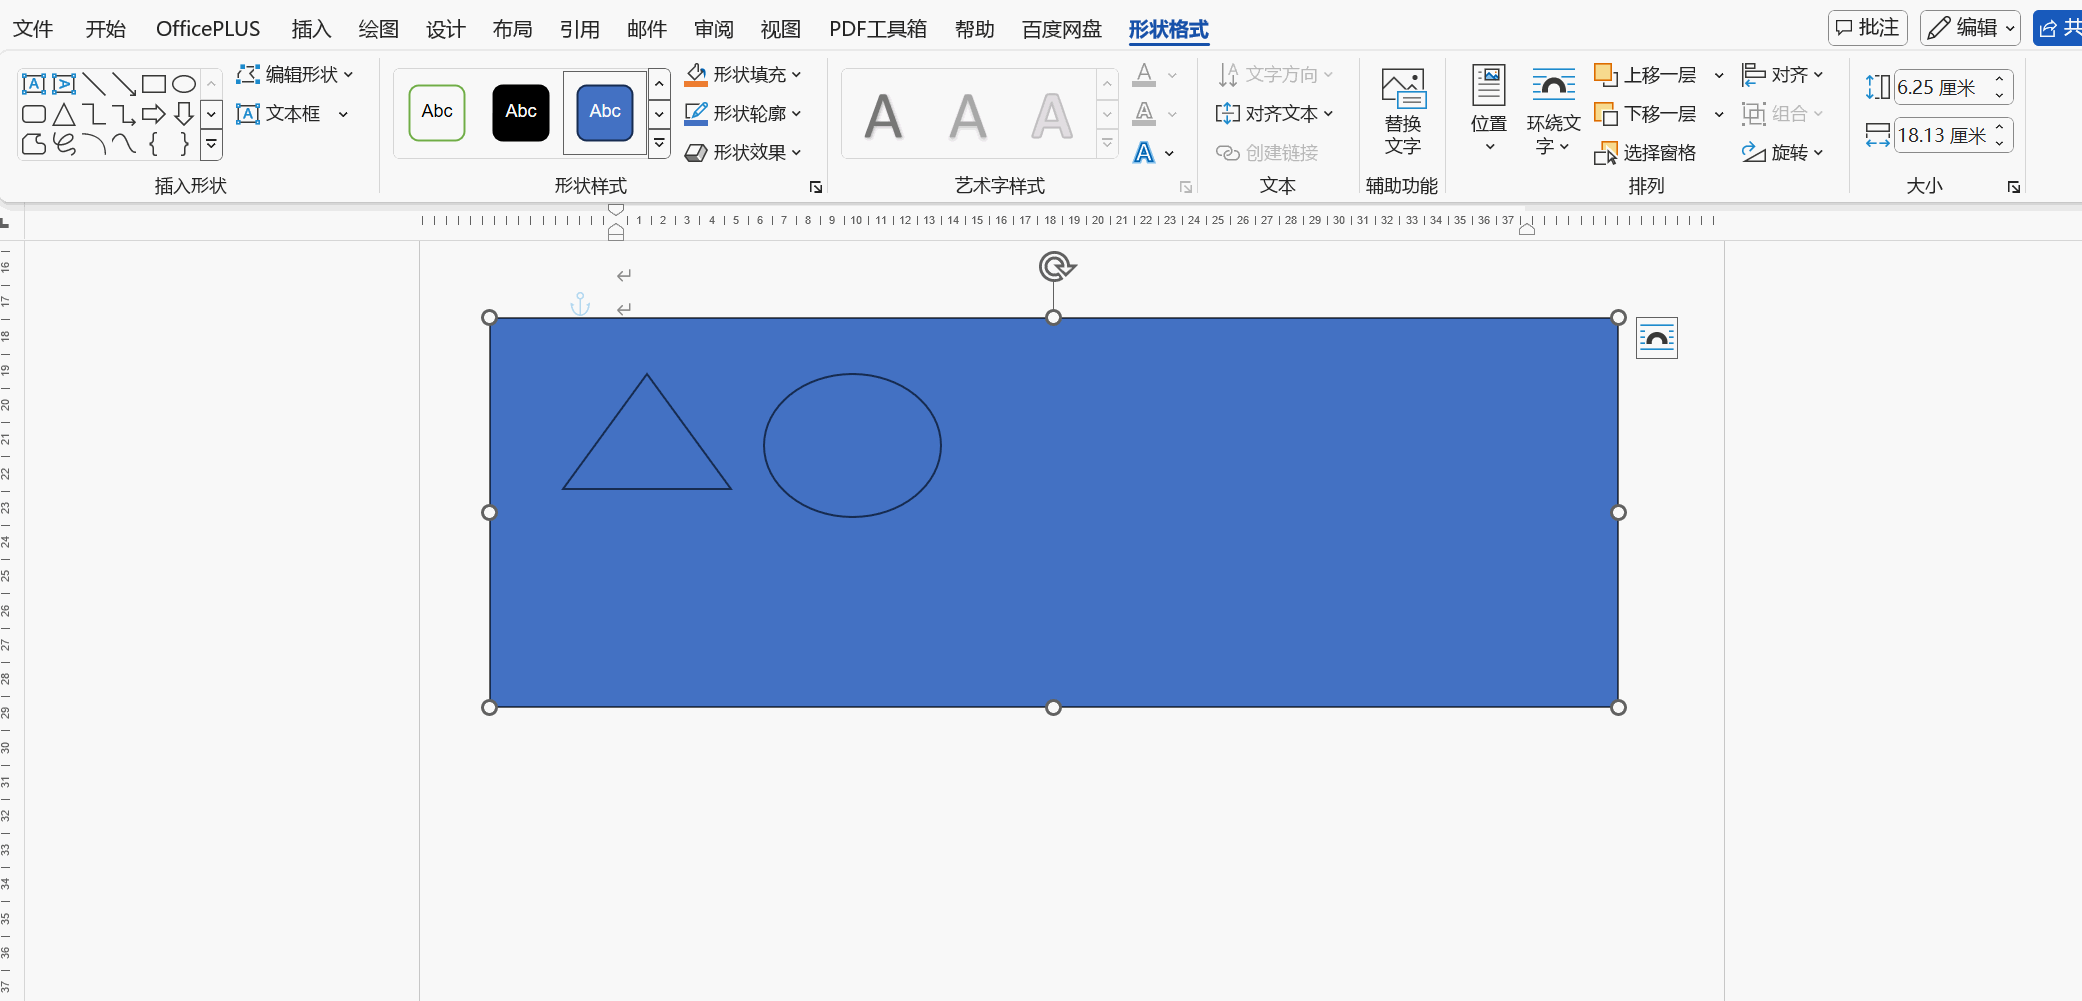Click the rotation handle above the rectangle
The height and width of the screenshot is (1001, 2082).
pyautogui.click(x=1055, y=267)
